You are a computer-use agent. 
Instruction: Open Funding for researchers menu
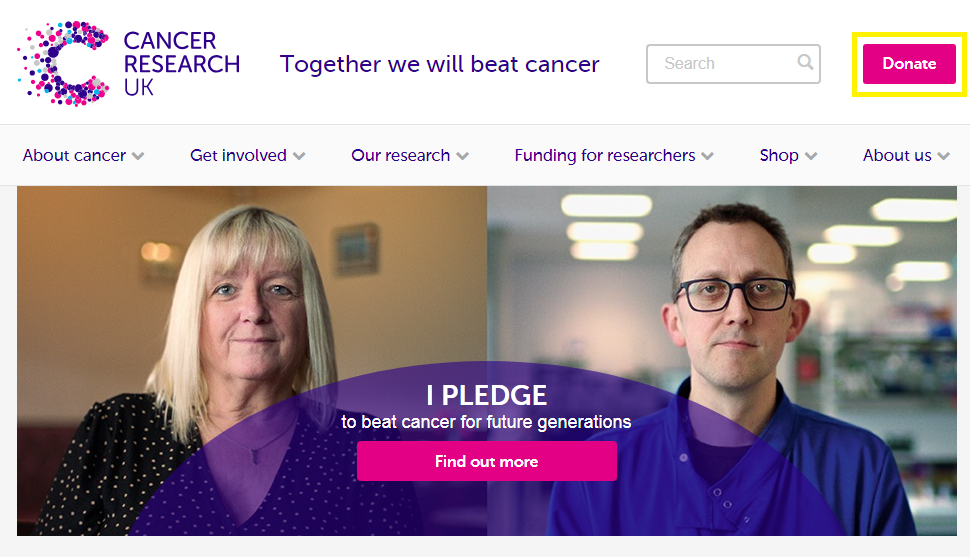point(605,155)
